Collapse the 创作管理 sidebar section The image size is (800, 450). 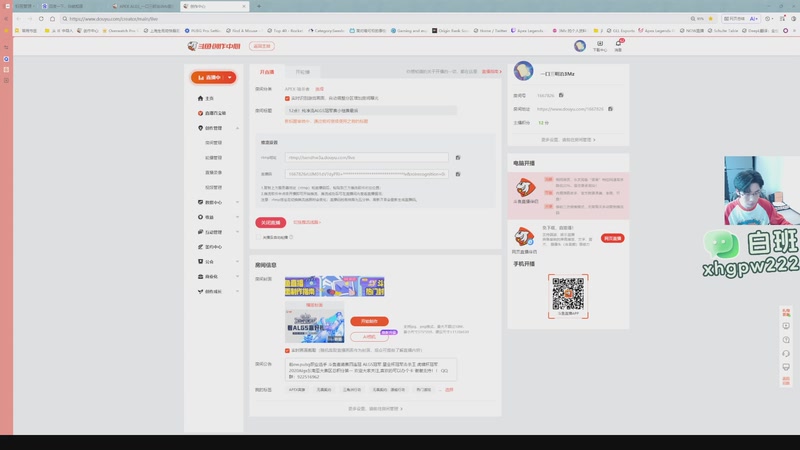click(237, 128)
